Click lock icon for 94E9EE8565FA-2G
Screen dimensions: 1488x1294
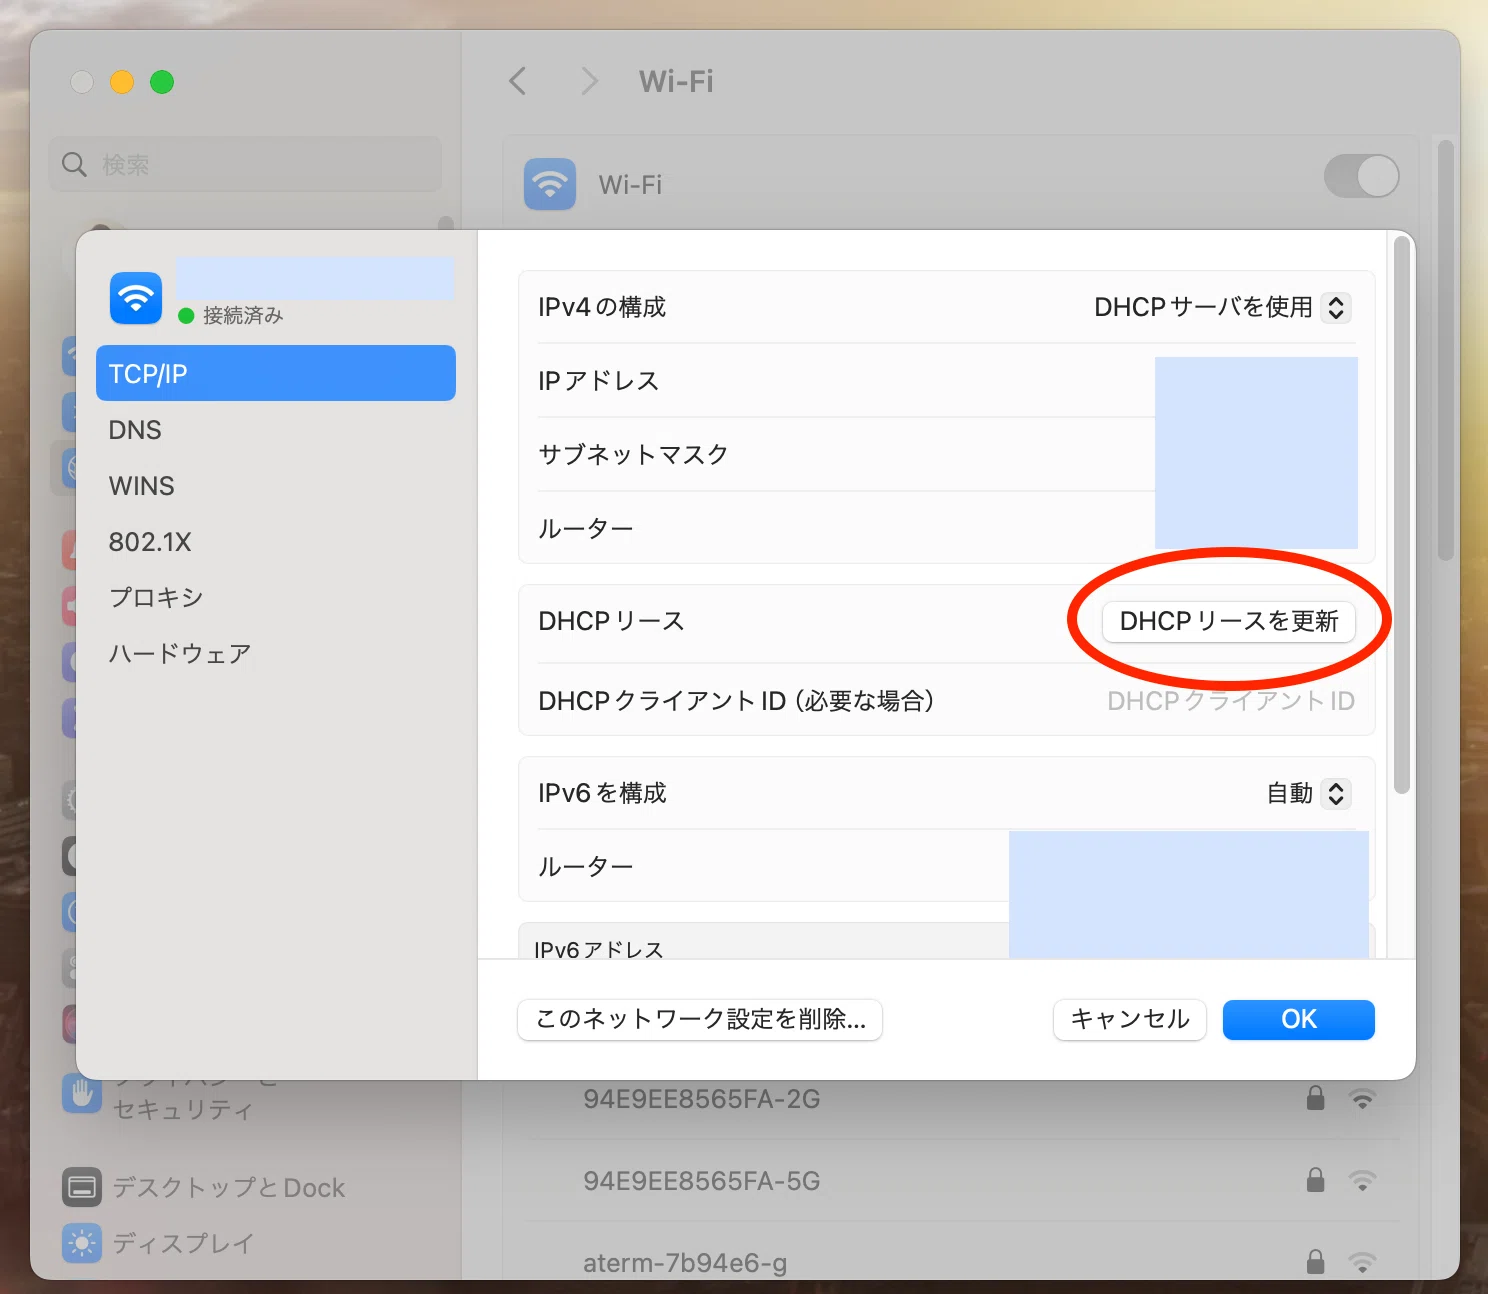[x=1315, y=1098]
